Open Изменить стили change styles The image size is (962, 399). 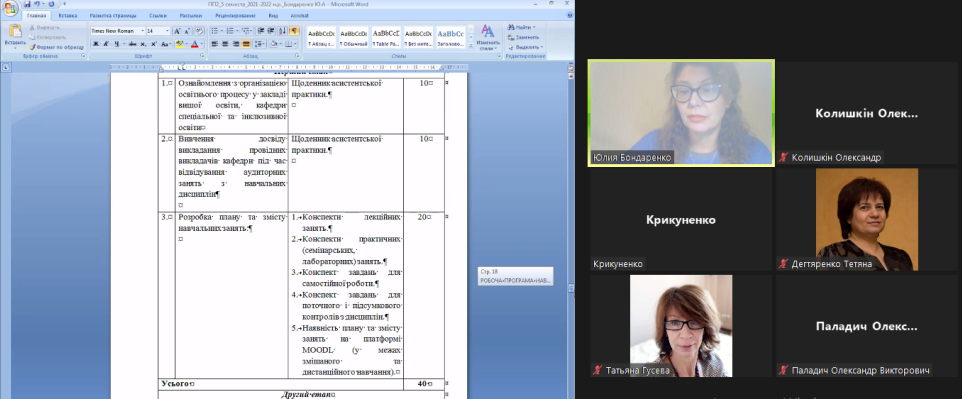(488, 38)
